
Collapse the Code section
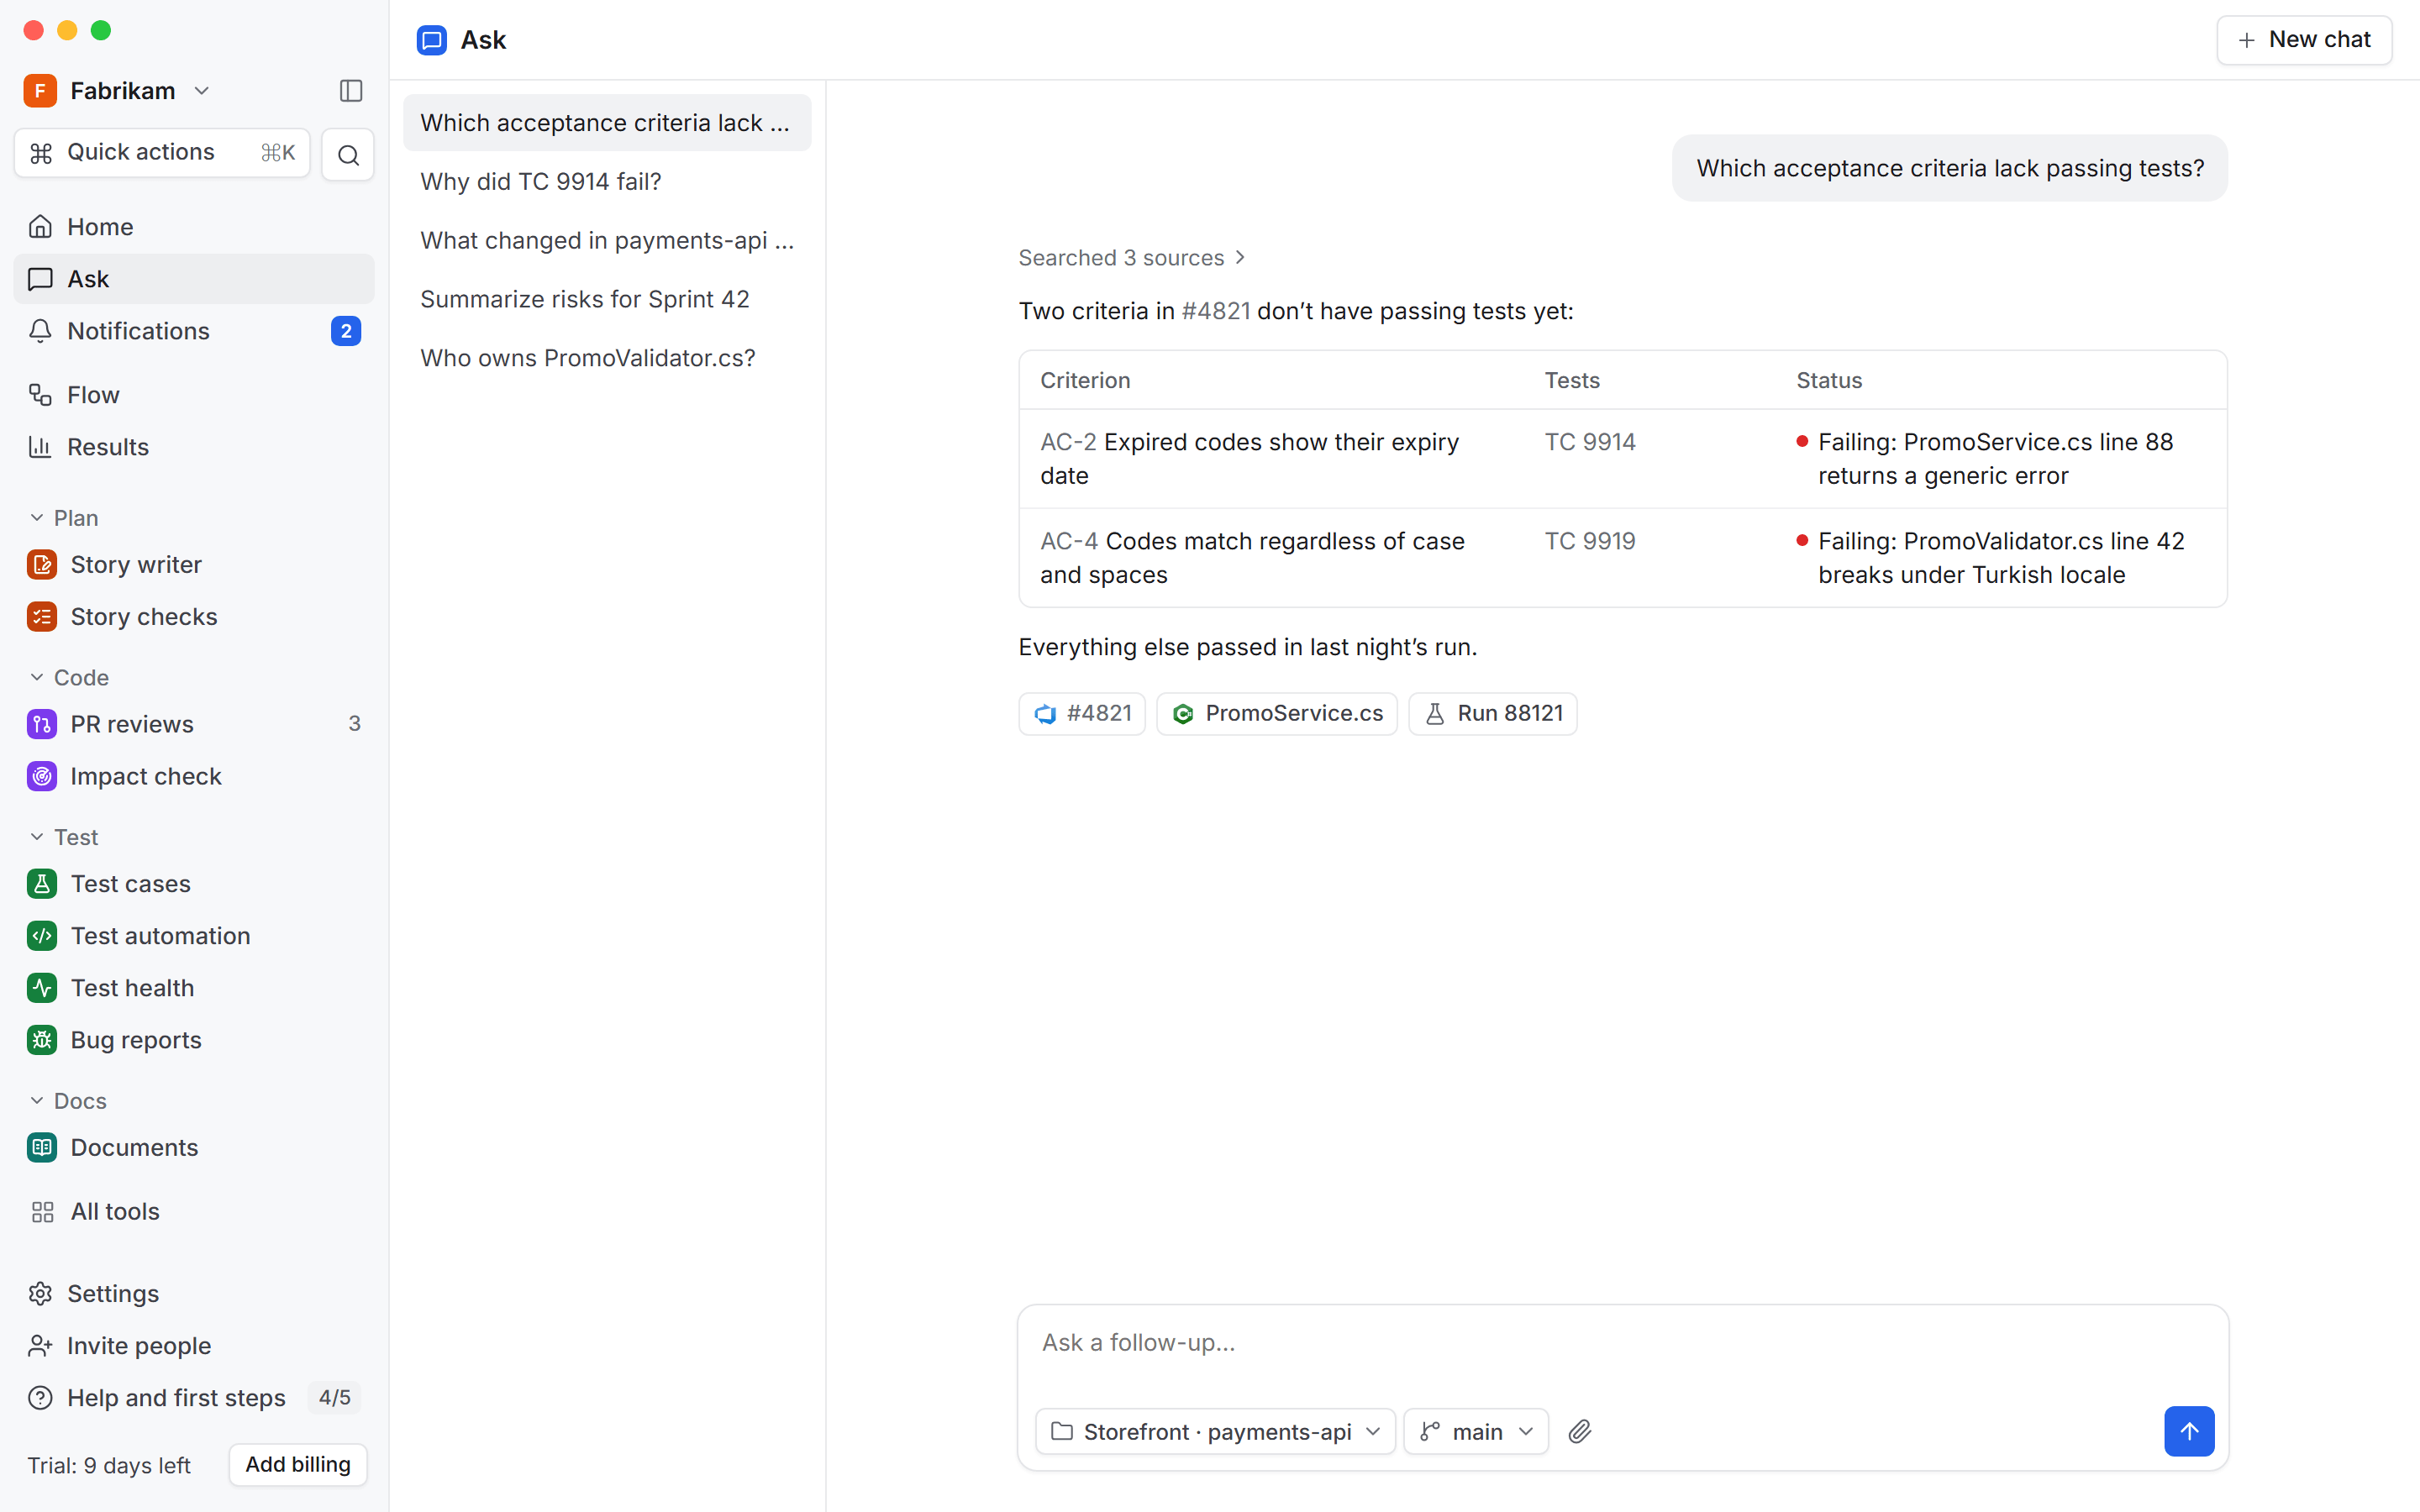70,677
